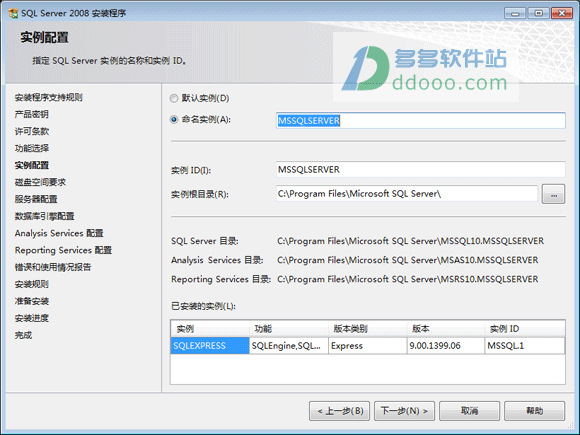
Task: Click the browse button for instance root directory
Action: [x=553, y=194]
